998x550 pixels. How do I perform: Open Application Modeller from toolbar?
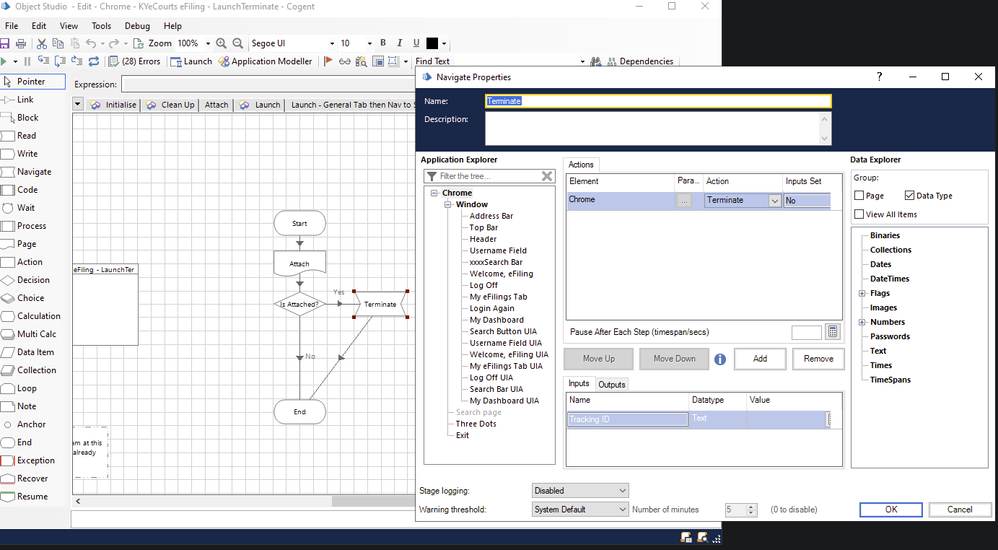[x=265, y=62]
